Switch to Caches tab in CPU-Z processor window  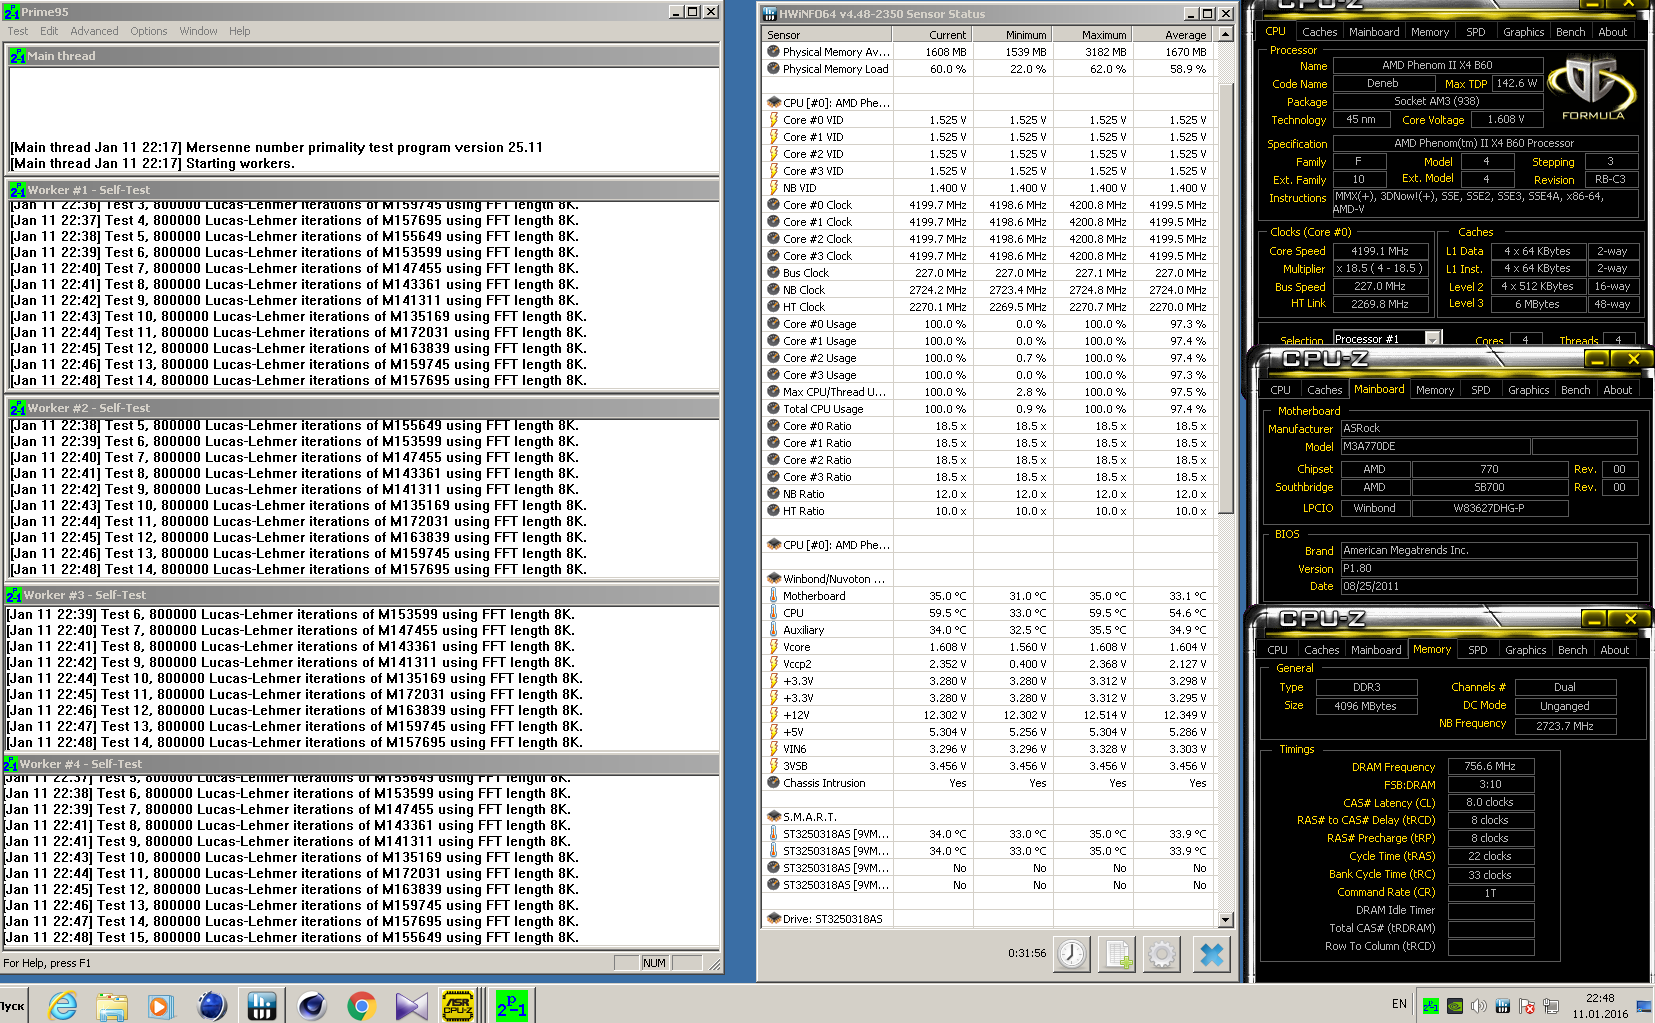click(x=1319, y=32)
